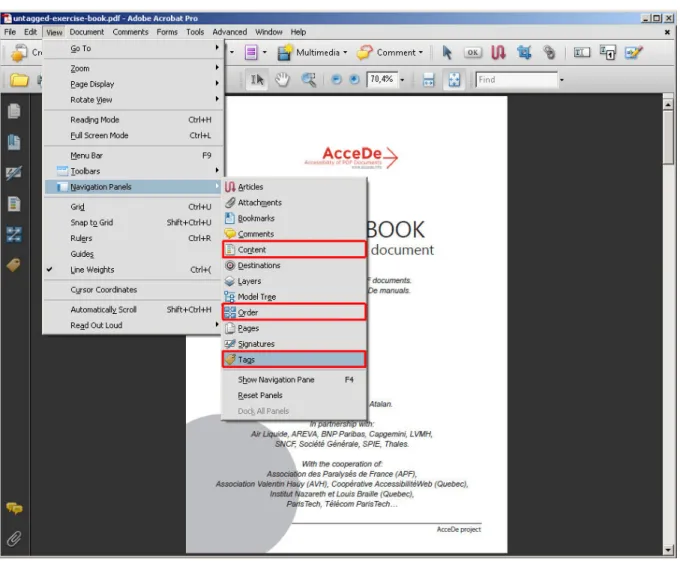
Task: Choose Content from Navigation Panels submenu
Action: (x=294, y=250)
